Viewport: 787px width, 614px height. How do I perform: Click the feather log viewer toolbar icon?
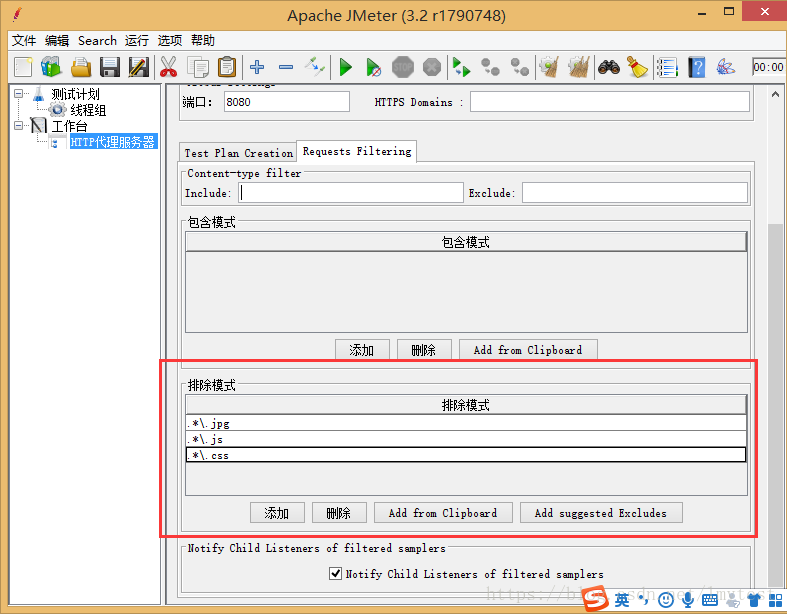[726, 67]
